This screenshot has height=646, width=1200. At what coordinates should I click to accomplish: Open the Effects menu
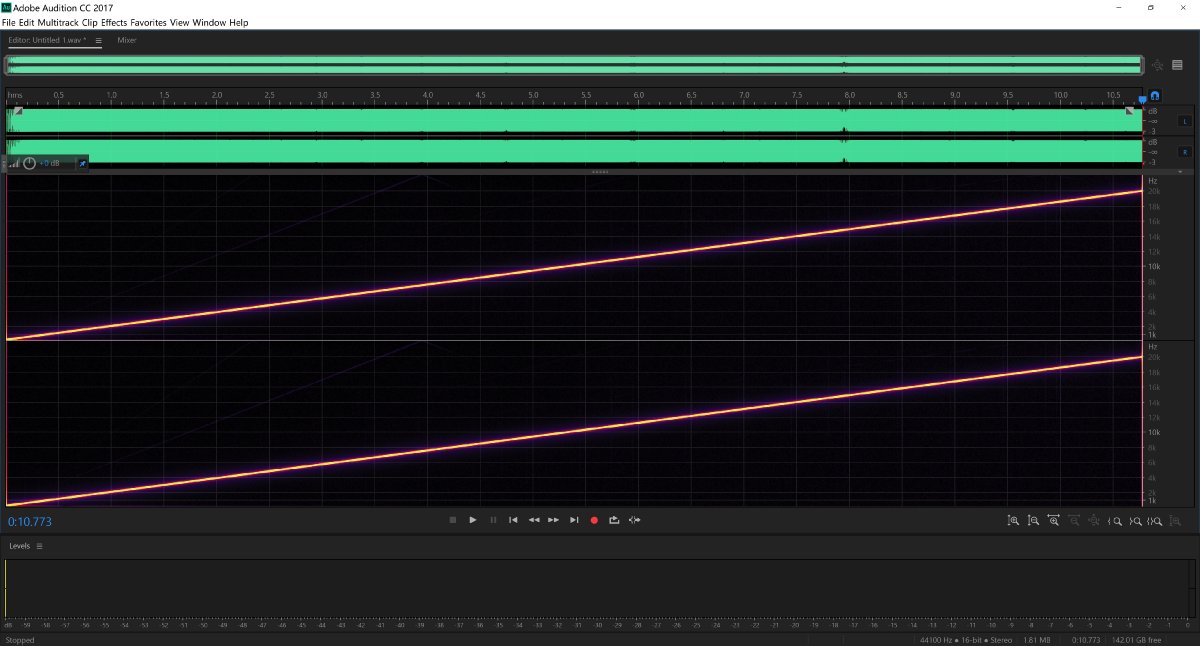coord(114,22)
